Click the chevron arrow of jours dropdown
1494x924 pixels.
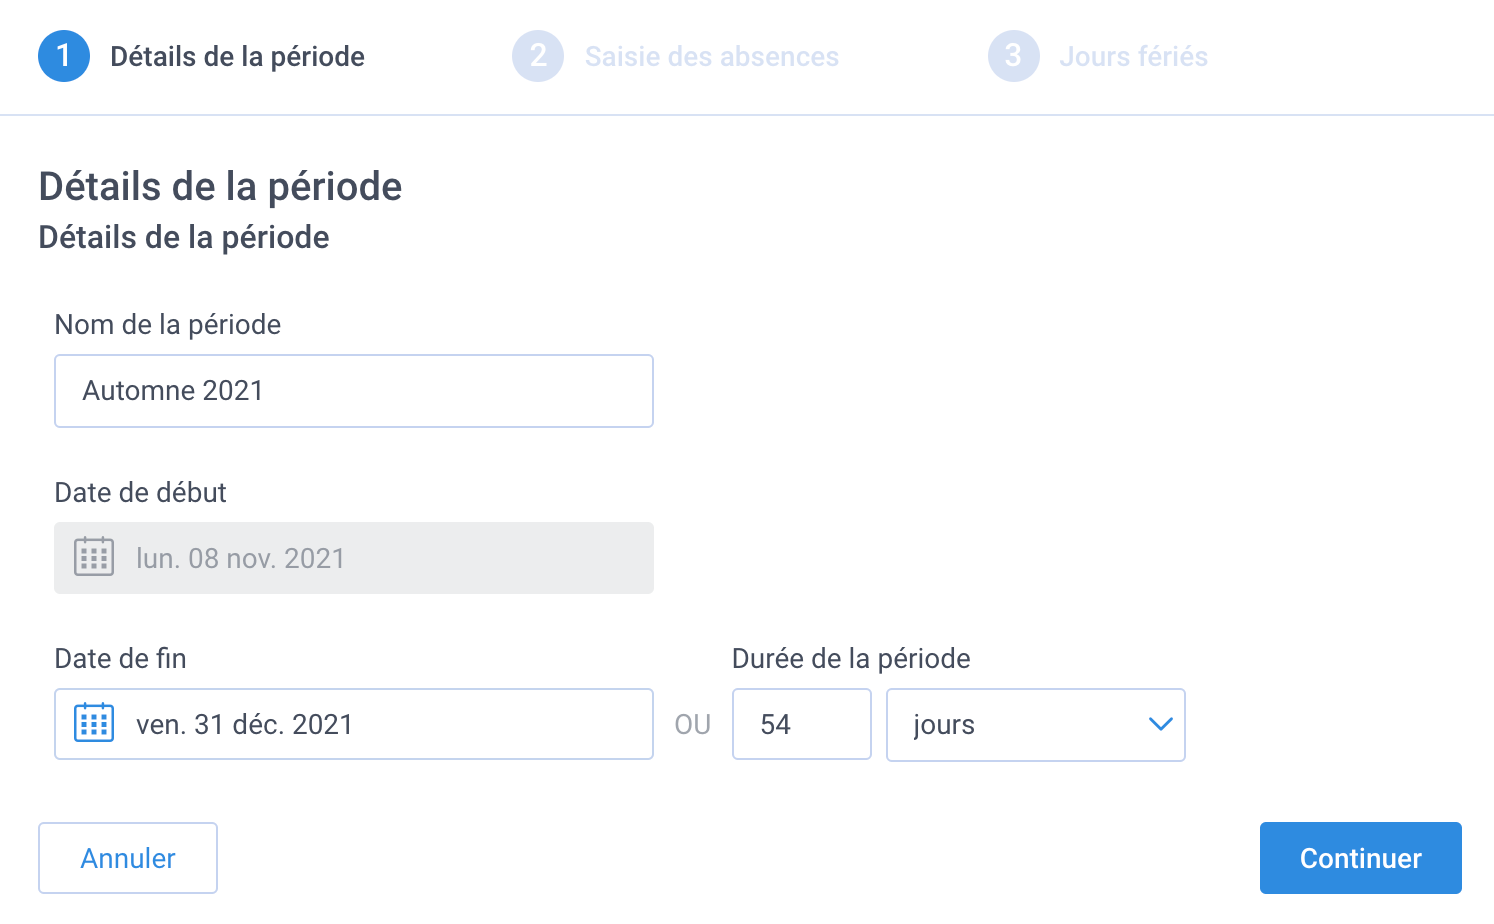[x=1160, y=724]
